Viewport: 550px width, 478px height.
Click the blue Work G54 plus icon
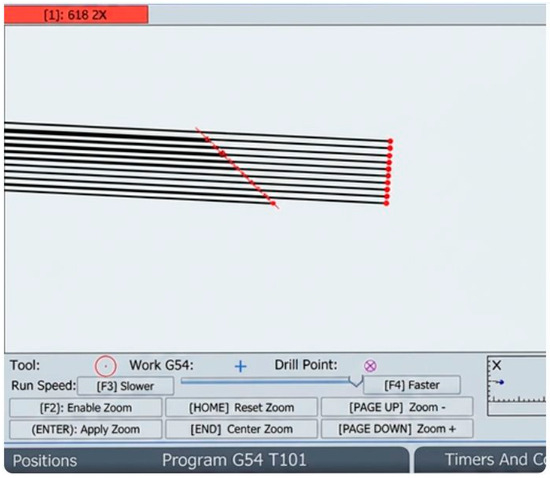point(241,366)
